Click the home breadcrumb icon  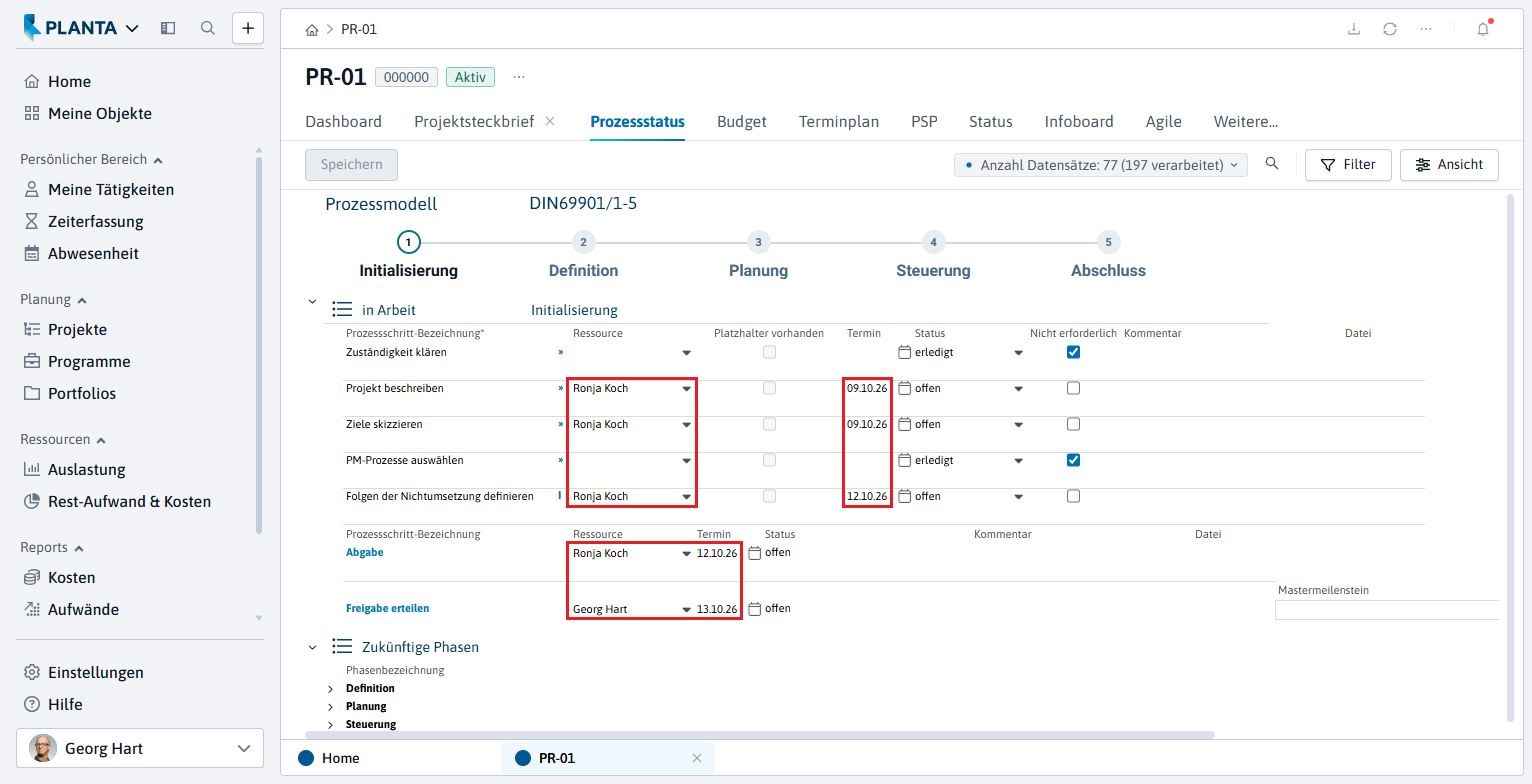click(312, 29)
